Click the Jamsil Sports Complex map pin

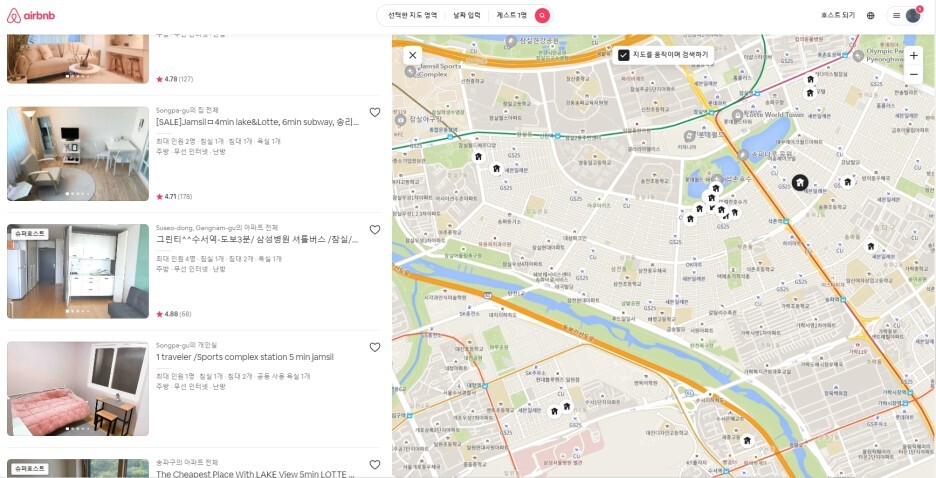[410, 71]
